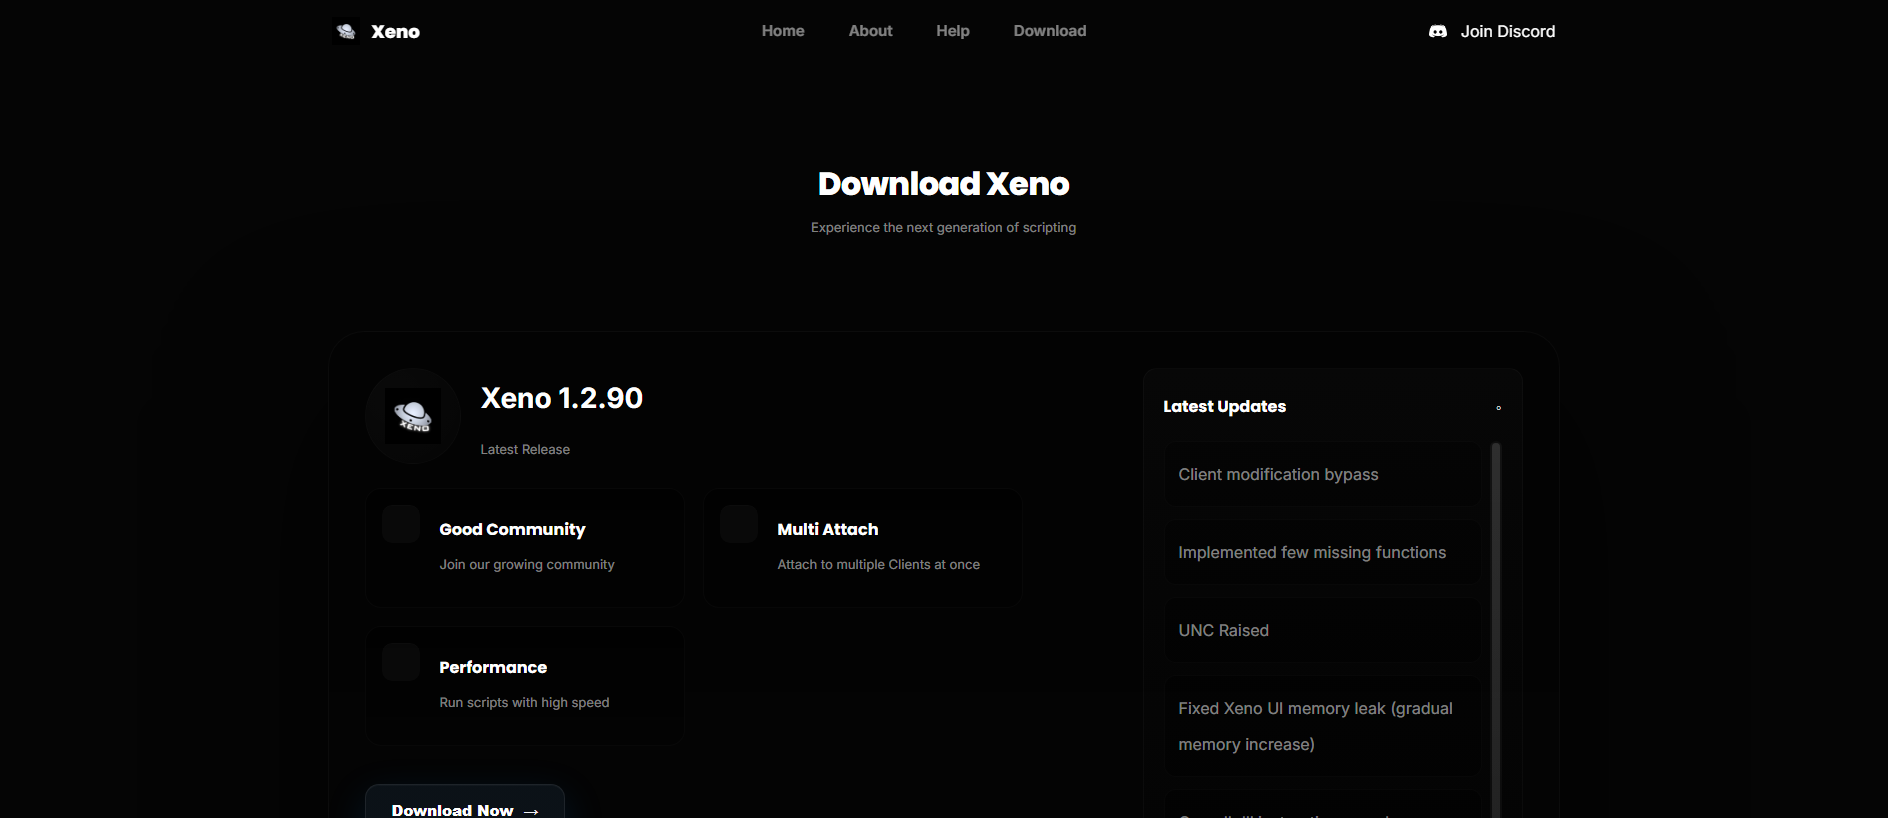Click the Performance card icon
1888x818 pixels.
point(401,662)
